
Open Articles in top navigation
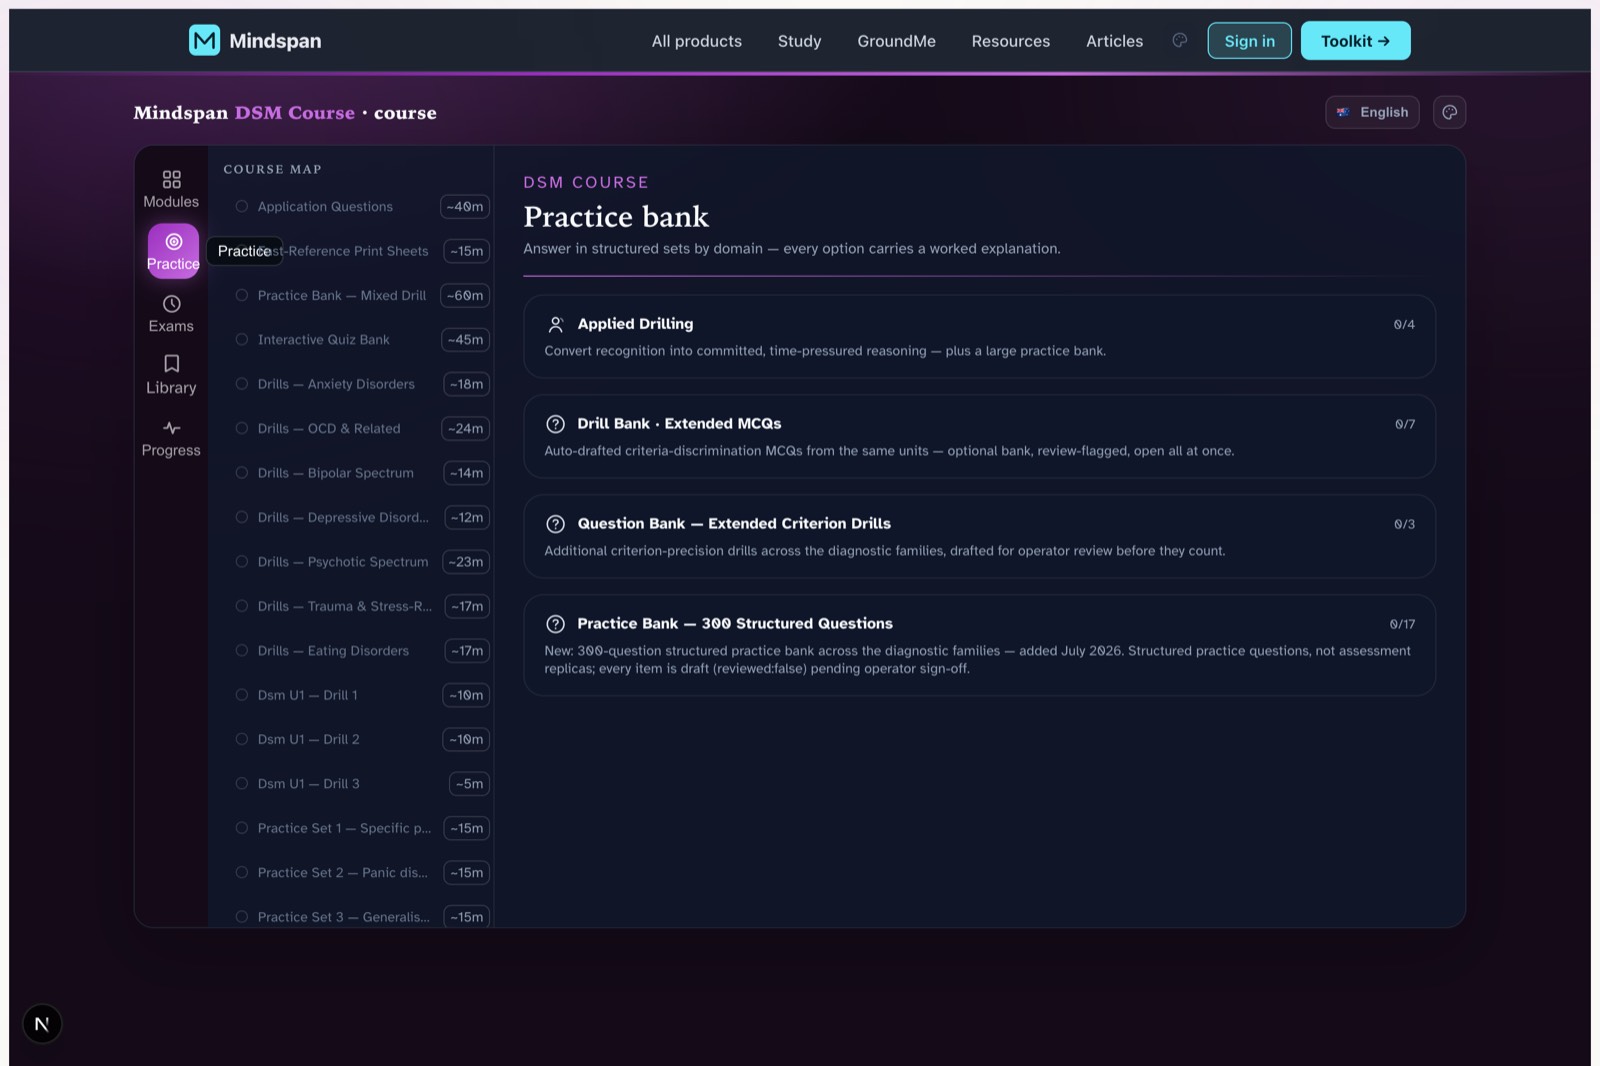click(1114, 41)
